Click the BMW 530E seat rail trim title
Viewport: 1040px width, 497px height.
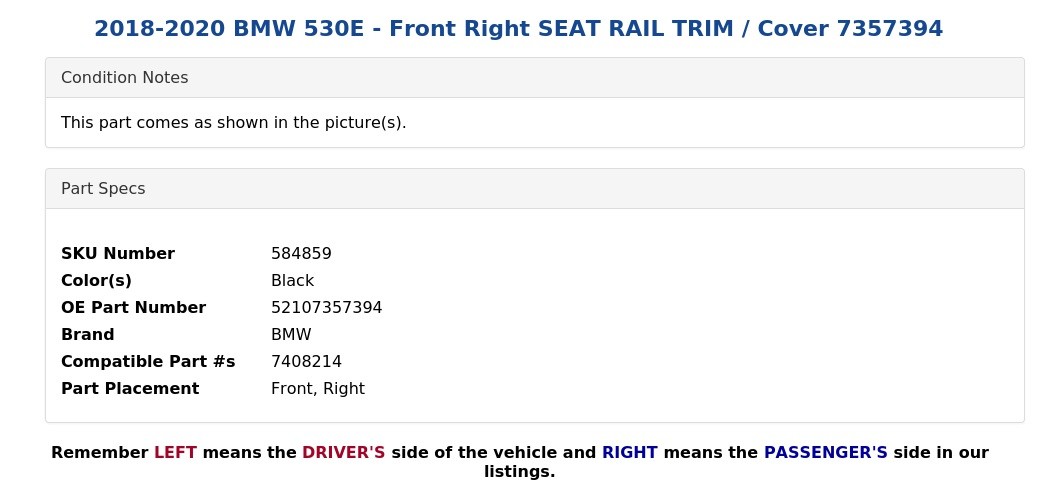(x=518, y=29)
